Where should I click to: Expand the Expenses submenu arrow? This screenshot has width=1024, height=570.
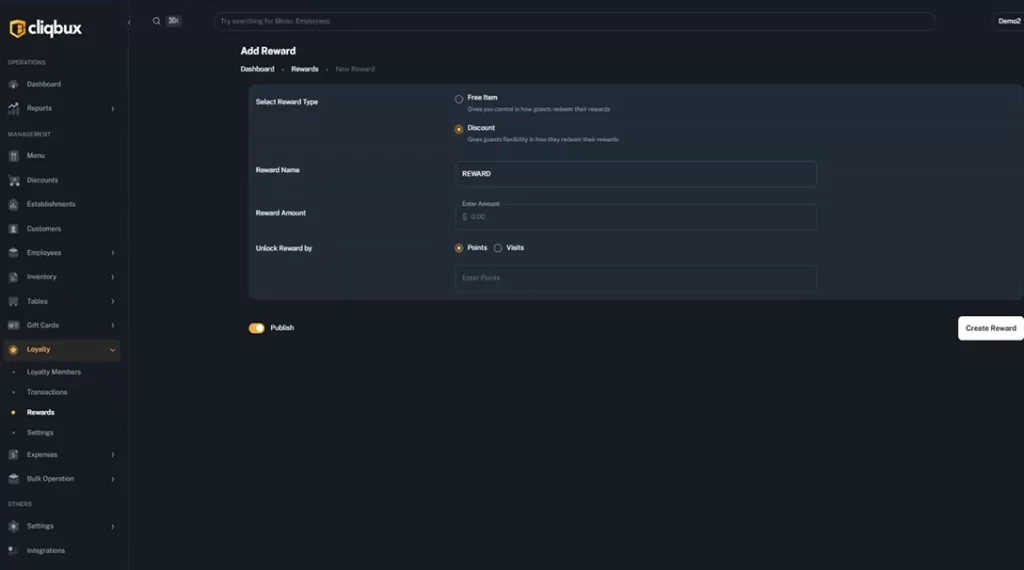(x=112, y=455)
